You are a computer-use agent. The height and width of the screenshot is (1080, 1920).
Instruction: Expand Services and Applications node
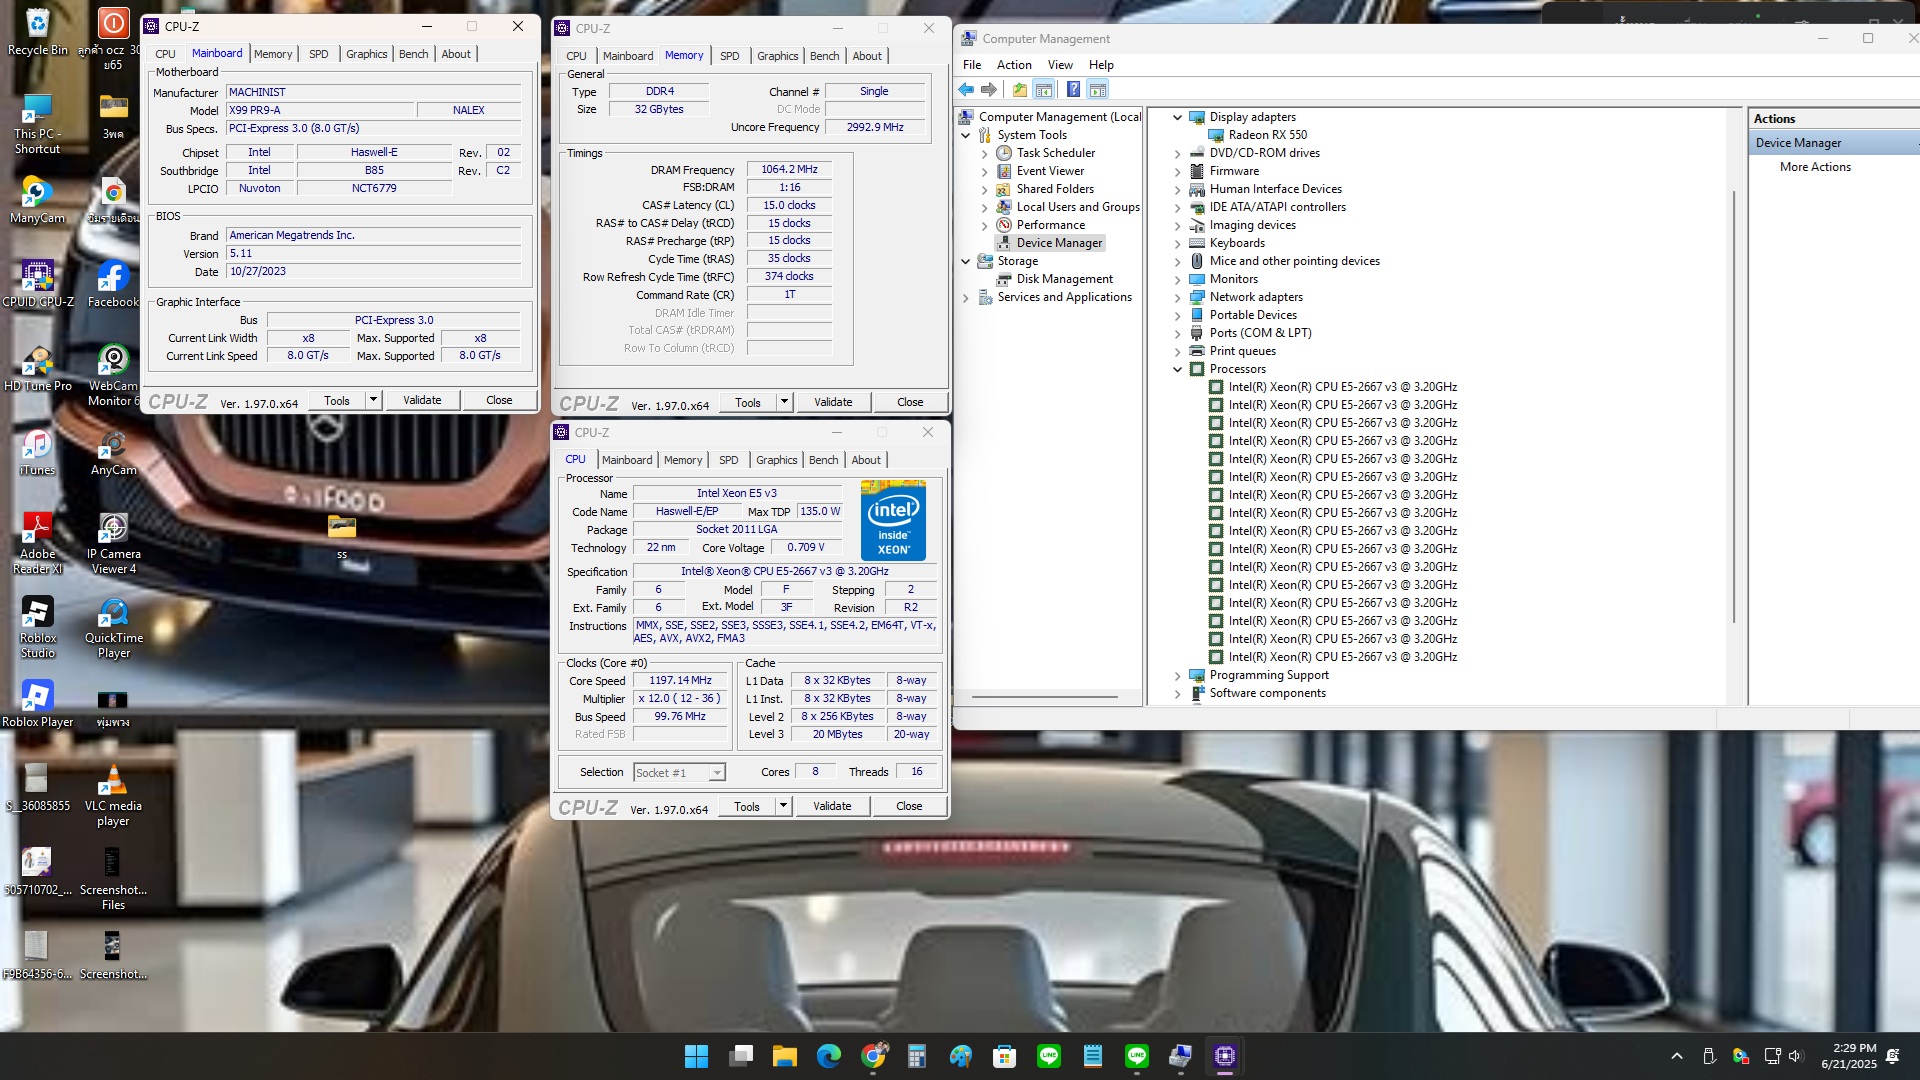tap(965, 297)
